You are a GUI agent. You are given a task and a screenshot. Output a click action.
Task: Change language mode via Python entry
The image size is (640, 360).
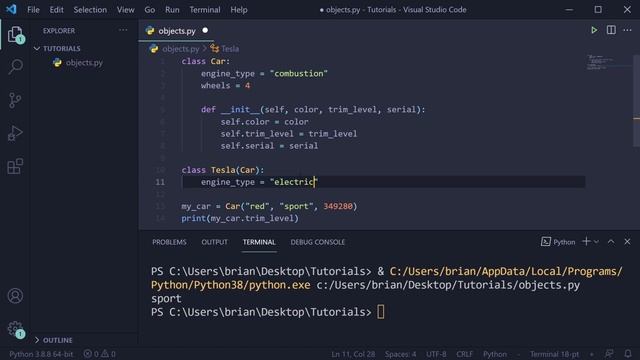pyautogui.click(x=495, y=354)
